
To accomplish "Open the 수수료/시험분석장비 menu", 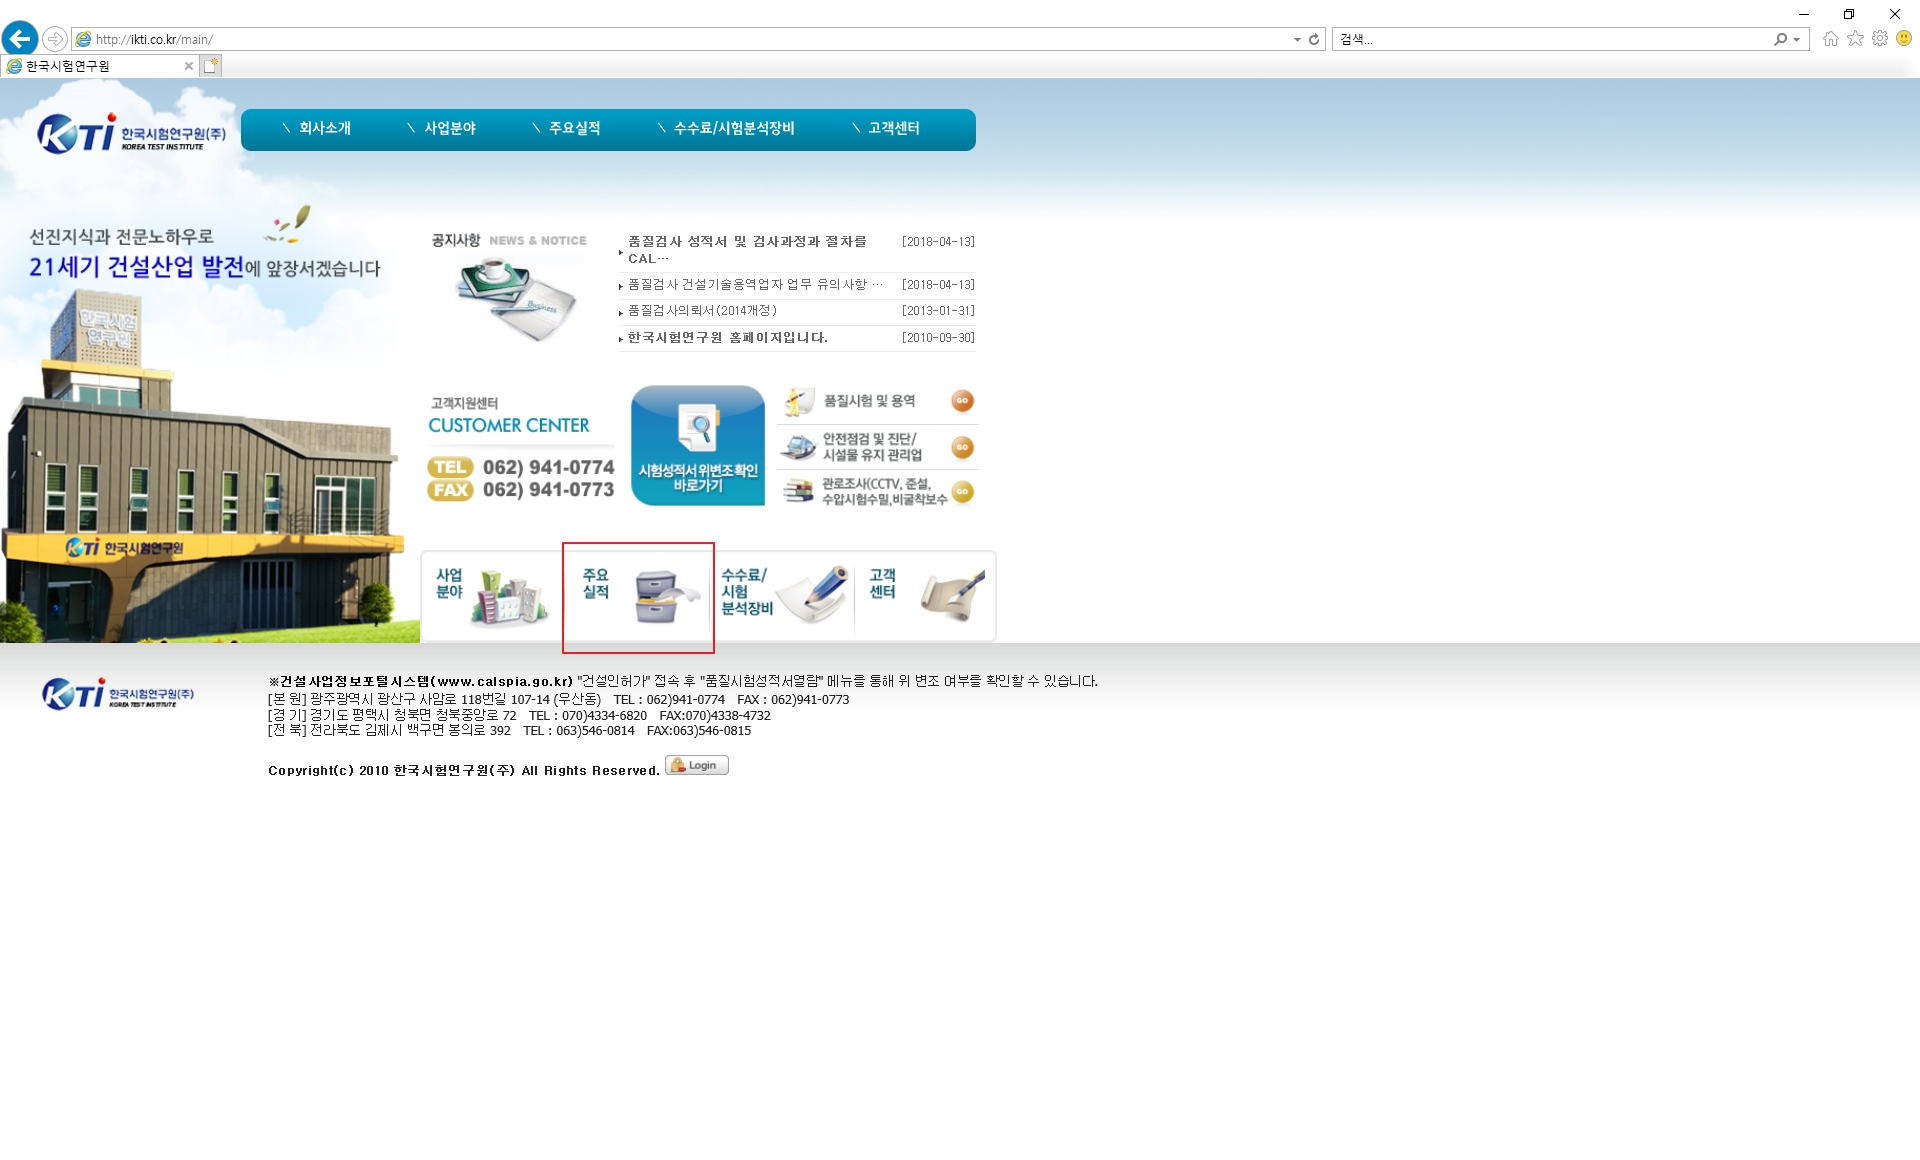I will [x=733, y=128].
